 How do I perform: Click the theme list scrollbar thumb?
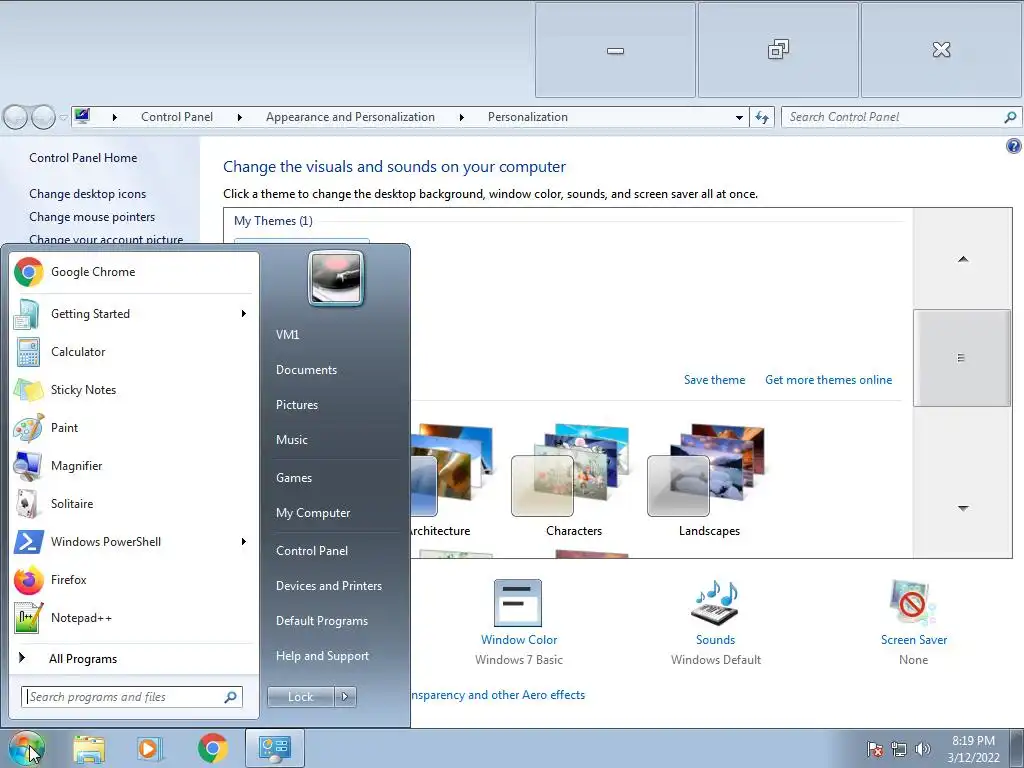tap(961, 358)
